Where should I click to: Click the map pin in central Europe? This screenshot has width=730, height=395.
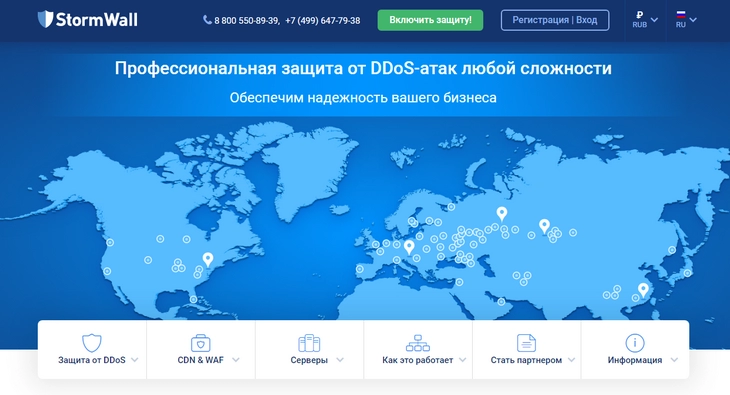click(409, 246)
